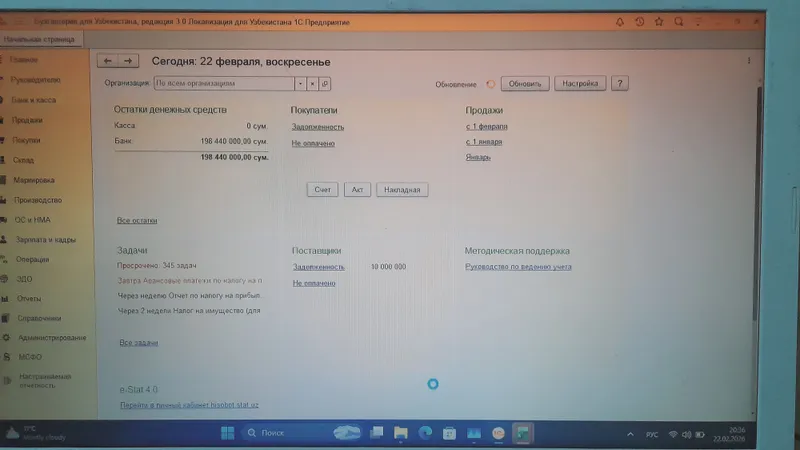Create a Накладная with the button
Screen dimensions: 800x450
[x=402, y=190]
